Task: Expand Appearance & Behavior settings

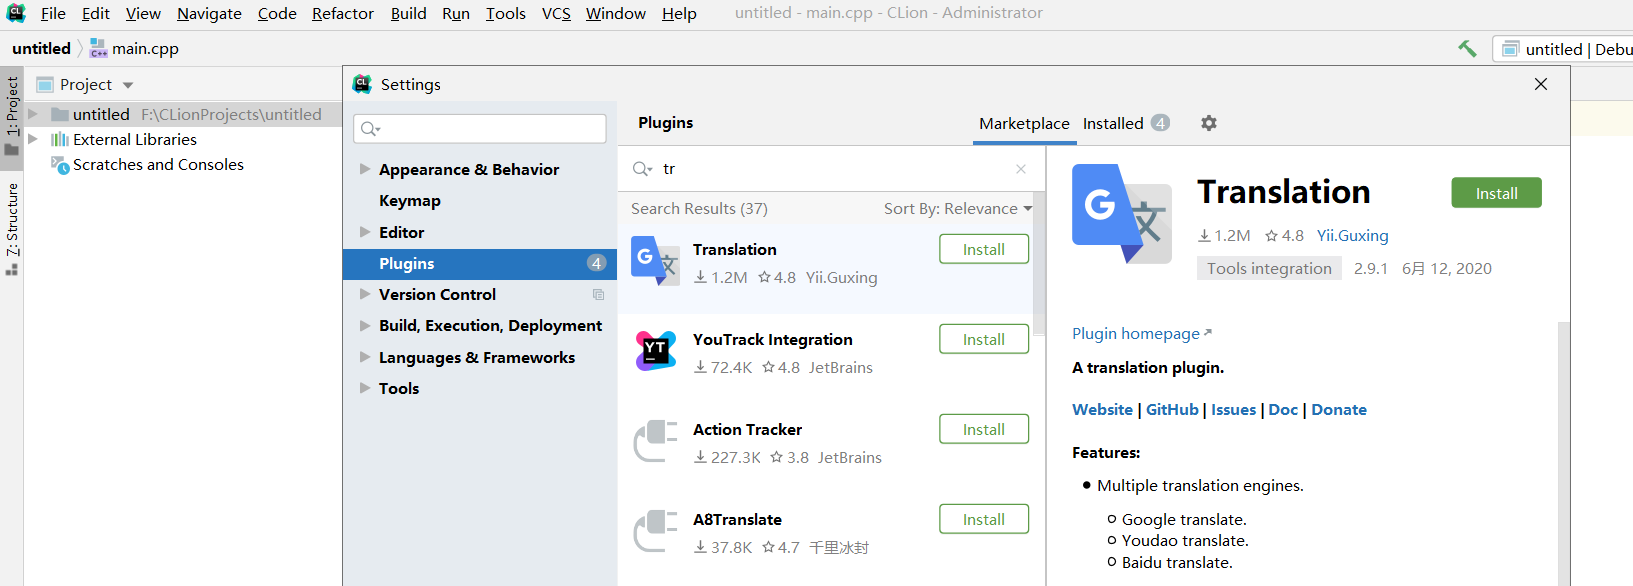Action: click(x=366, y=169)
